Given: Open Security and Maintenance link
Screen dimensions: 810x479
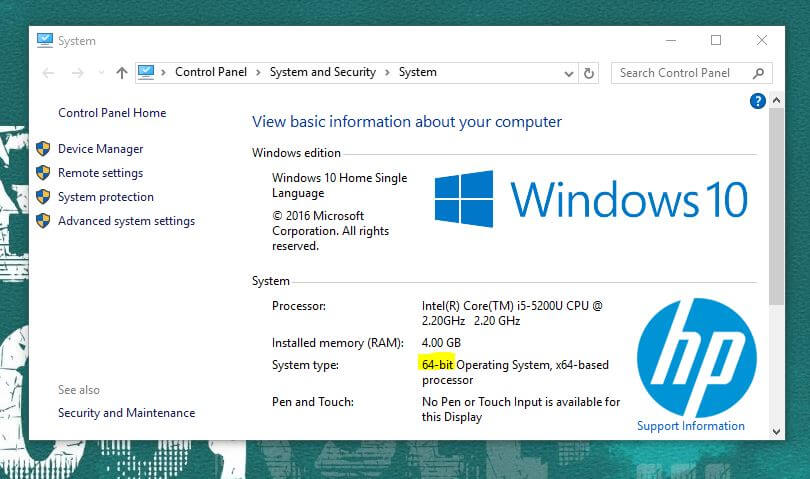Looking at the screenshot, I should pyautogui.click(x=127, y=413).
